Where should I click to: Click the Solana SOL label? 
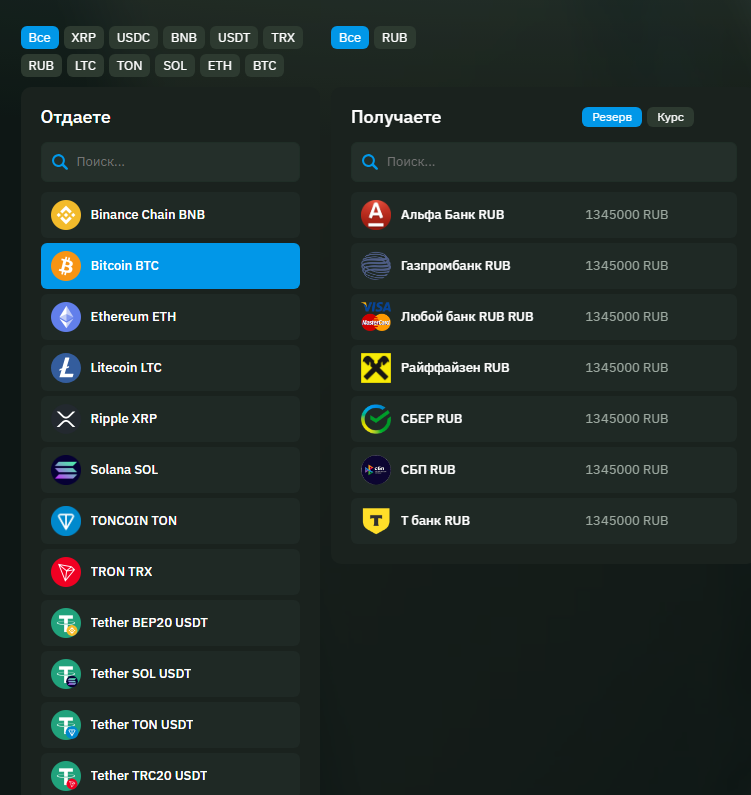point(124,470)
